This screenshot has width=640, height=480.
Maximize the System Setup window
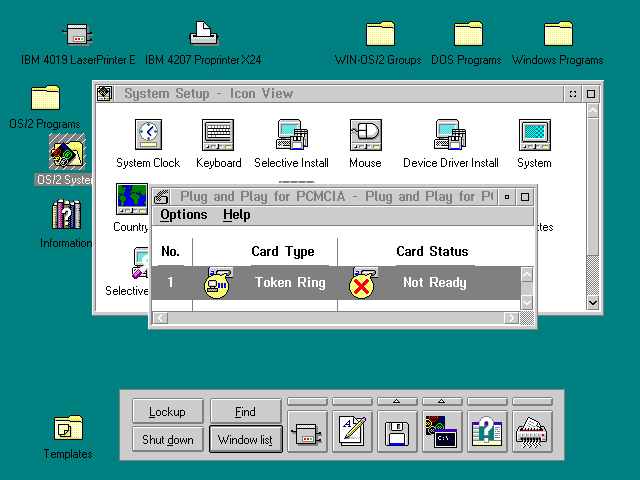click(x=591, y=94)
